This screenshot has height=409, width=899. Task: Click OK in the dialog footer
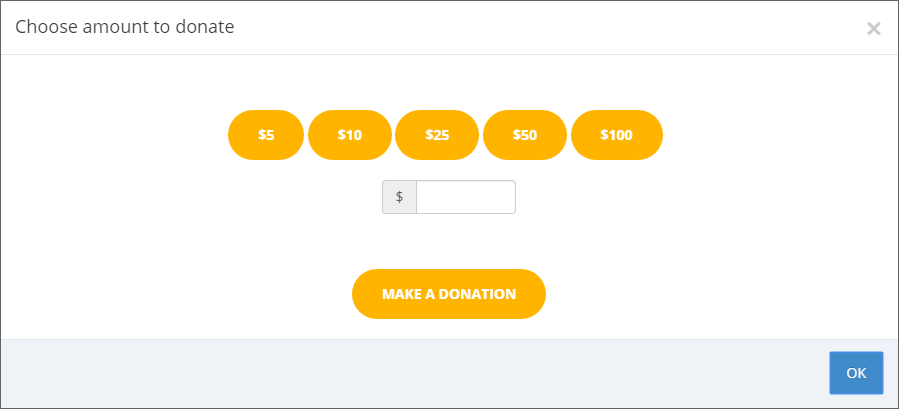click(x=856, y=373)
